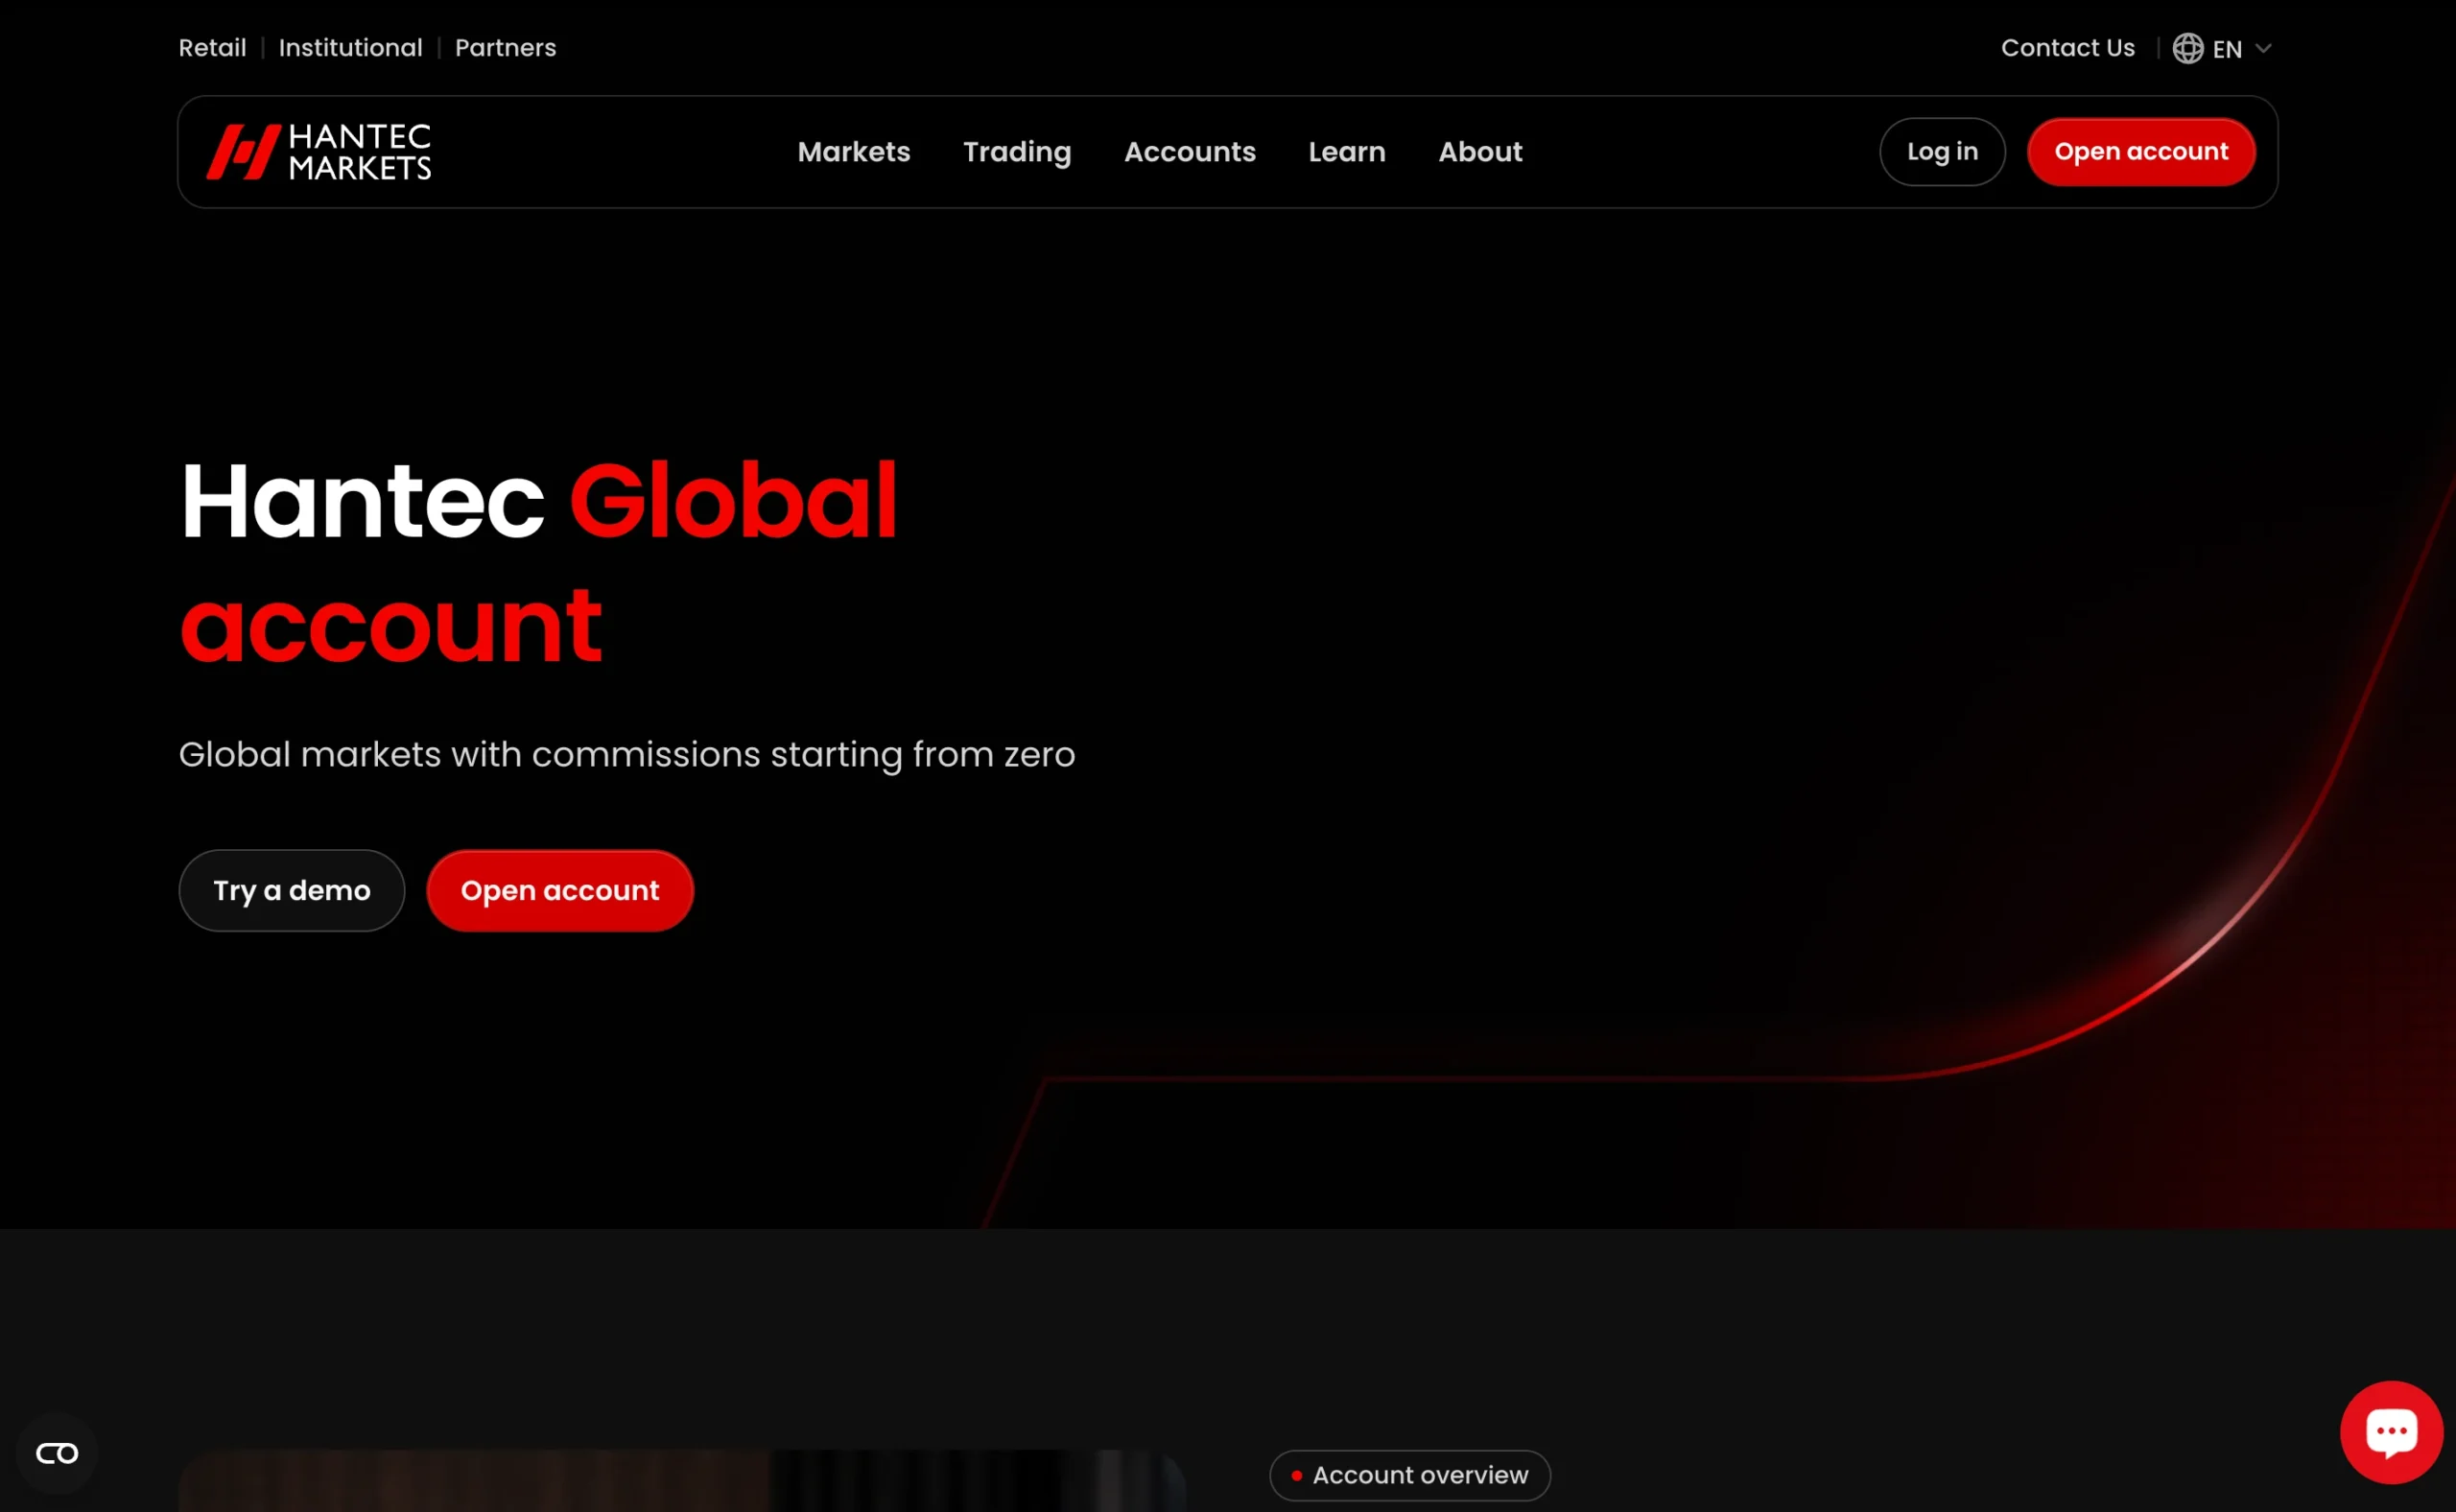Click the Contact Us link
Screen dimensions: 2456x1512
2067,48
